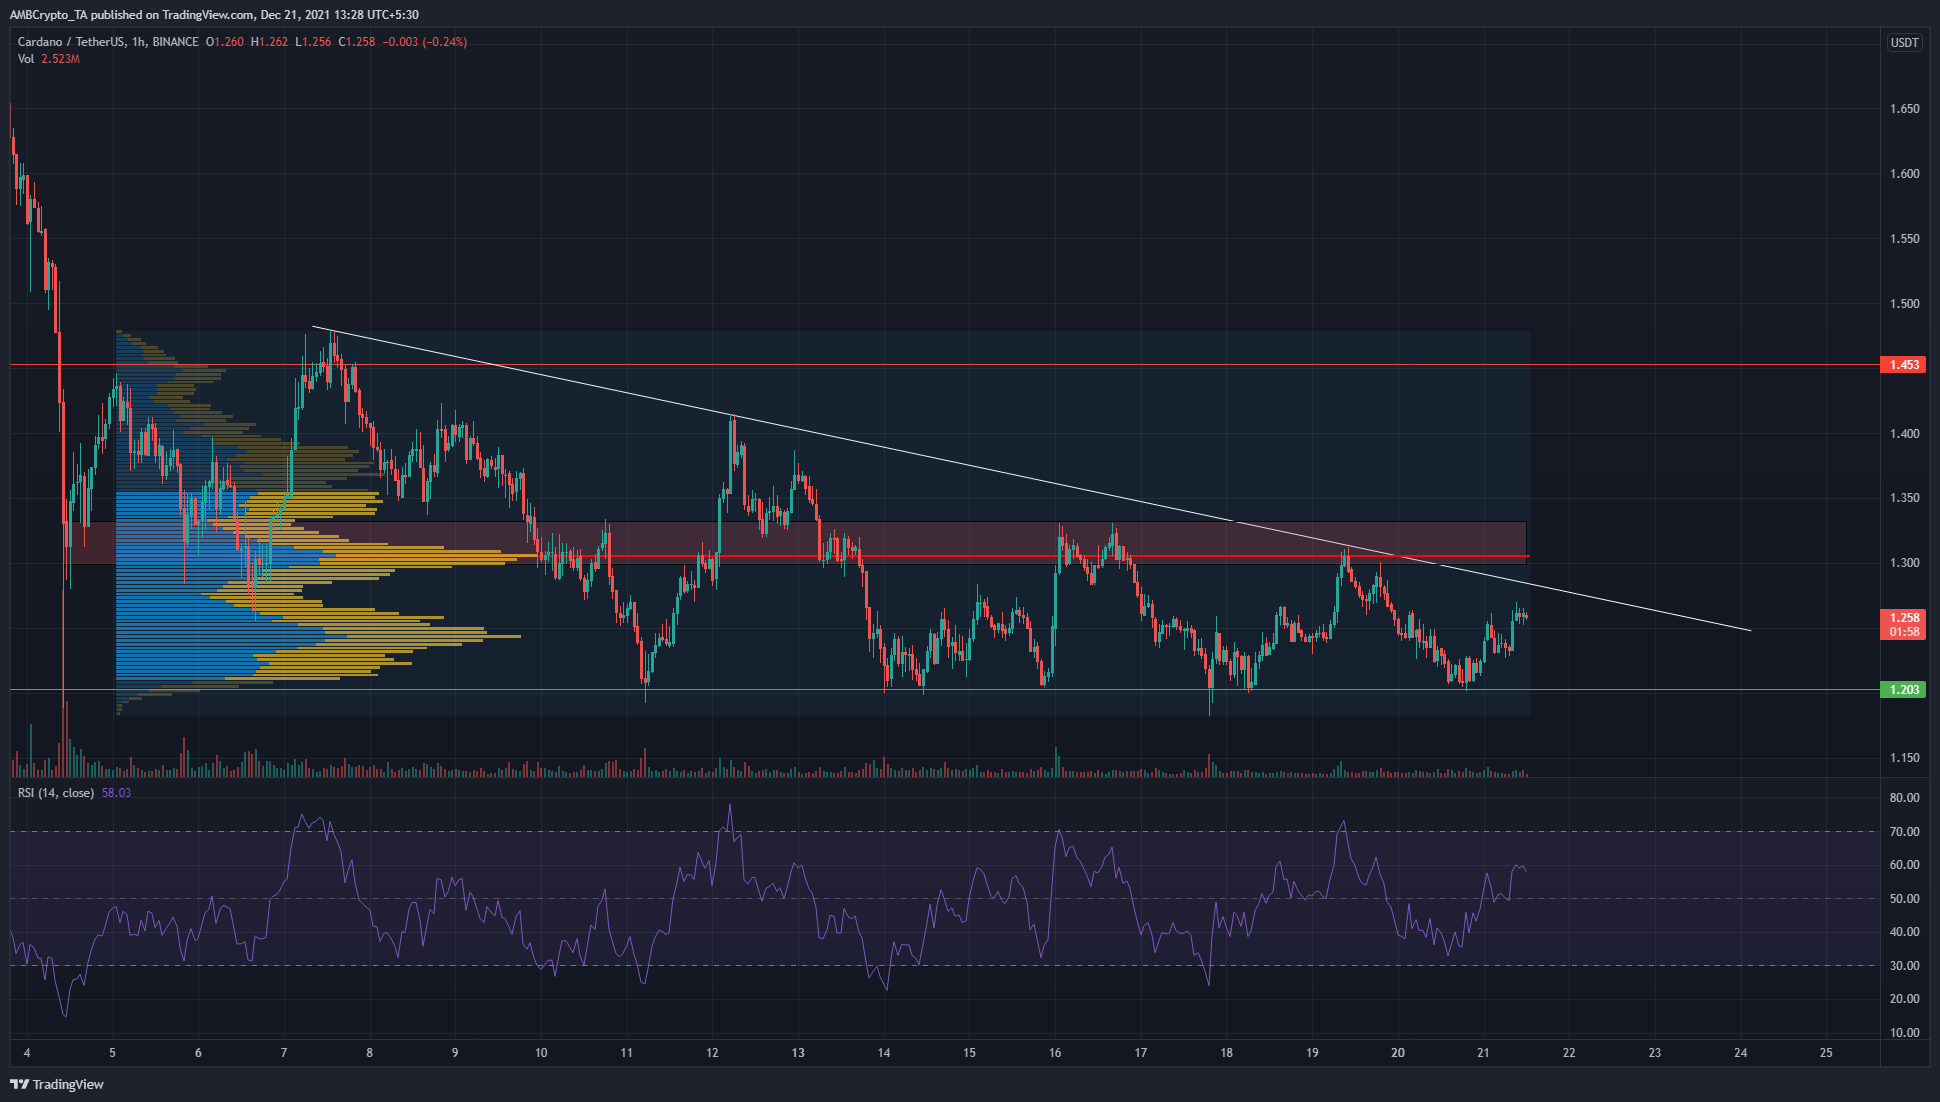Click the open price O1.260 value

tap(225, 42)
